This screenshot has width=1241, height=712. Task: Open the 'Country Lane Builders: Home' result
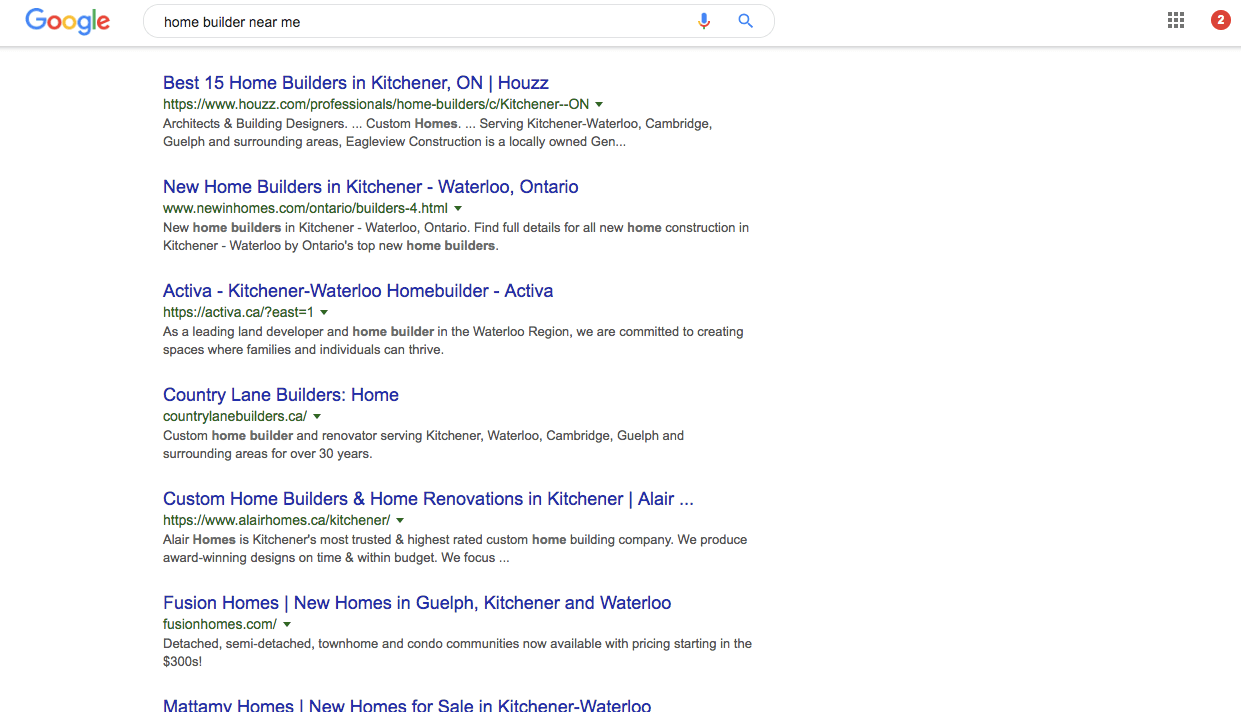point(280,395)
